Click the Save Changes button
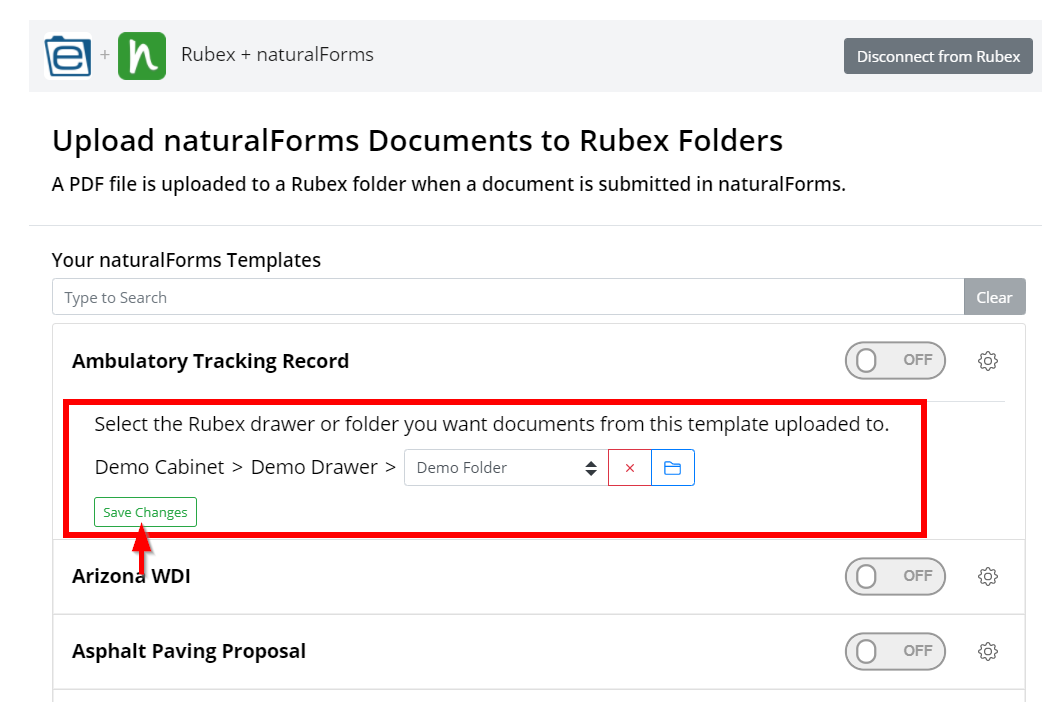This screenshot has width=1042, height=702. (146, 513)
